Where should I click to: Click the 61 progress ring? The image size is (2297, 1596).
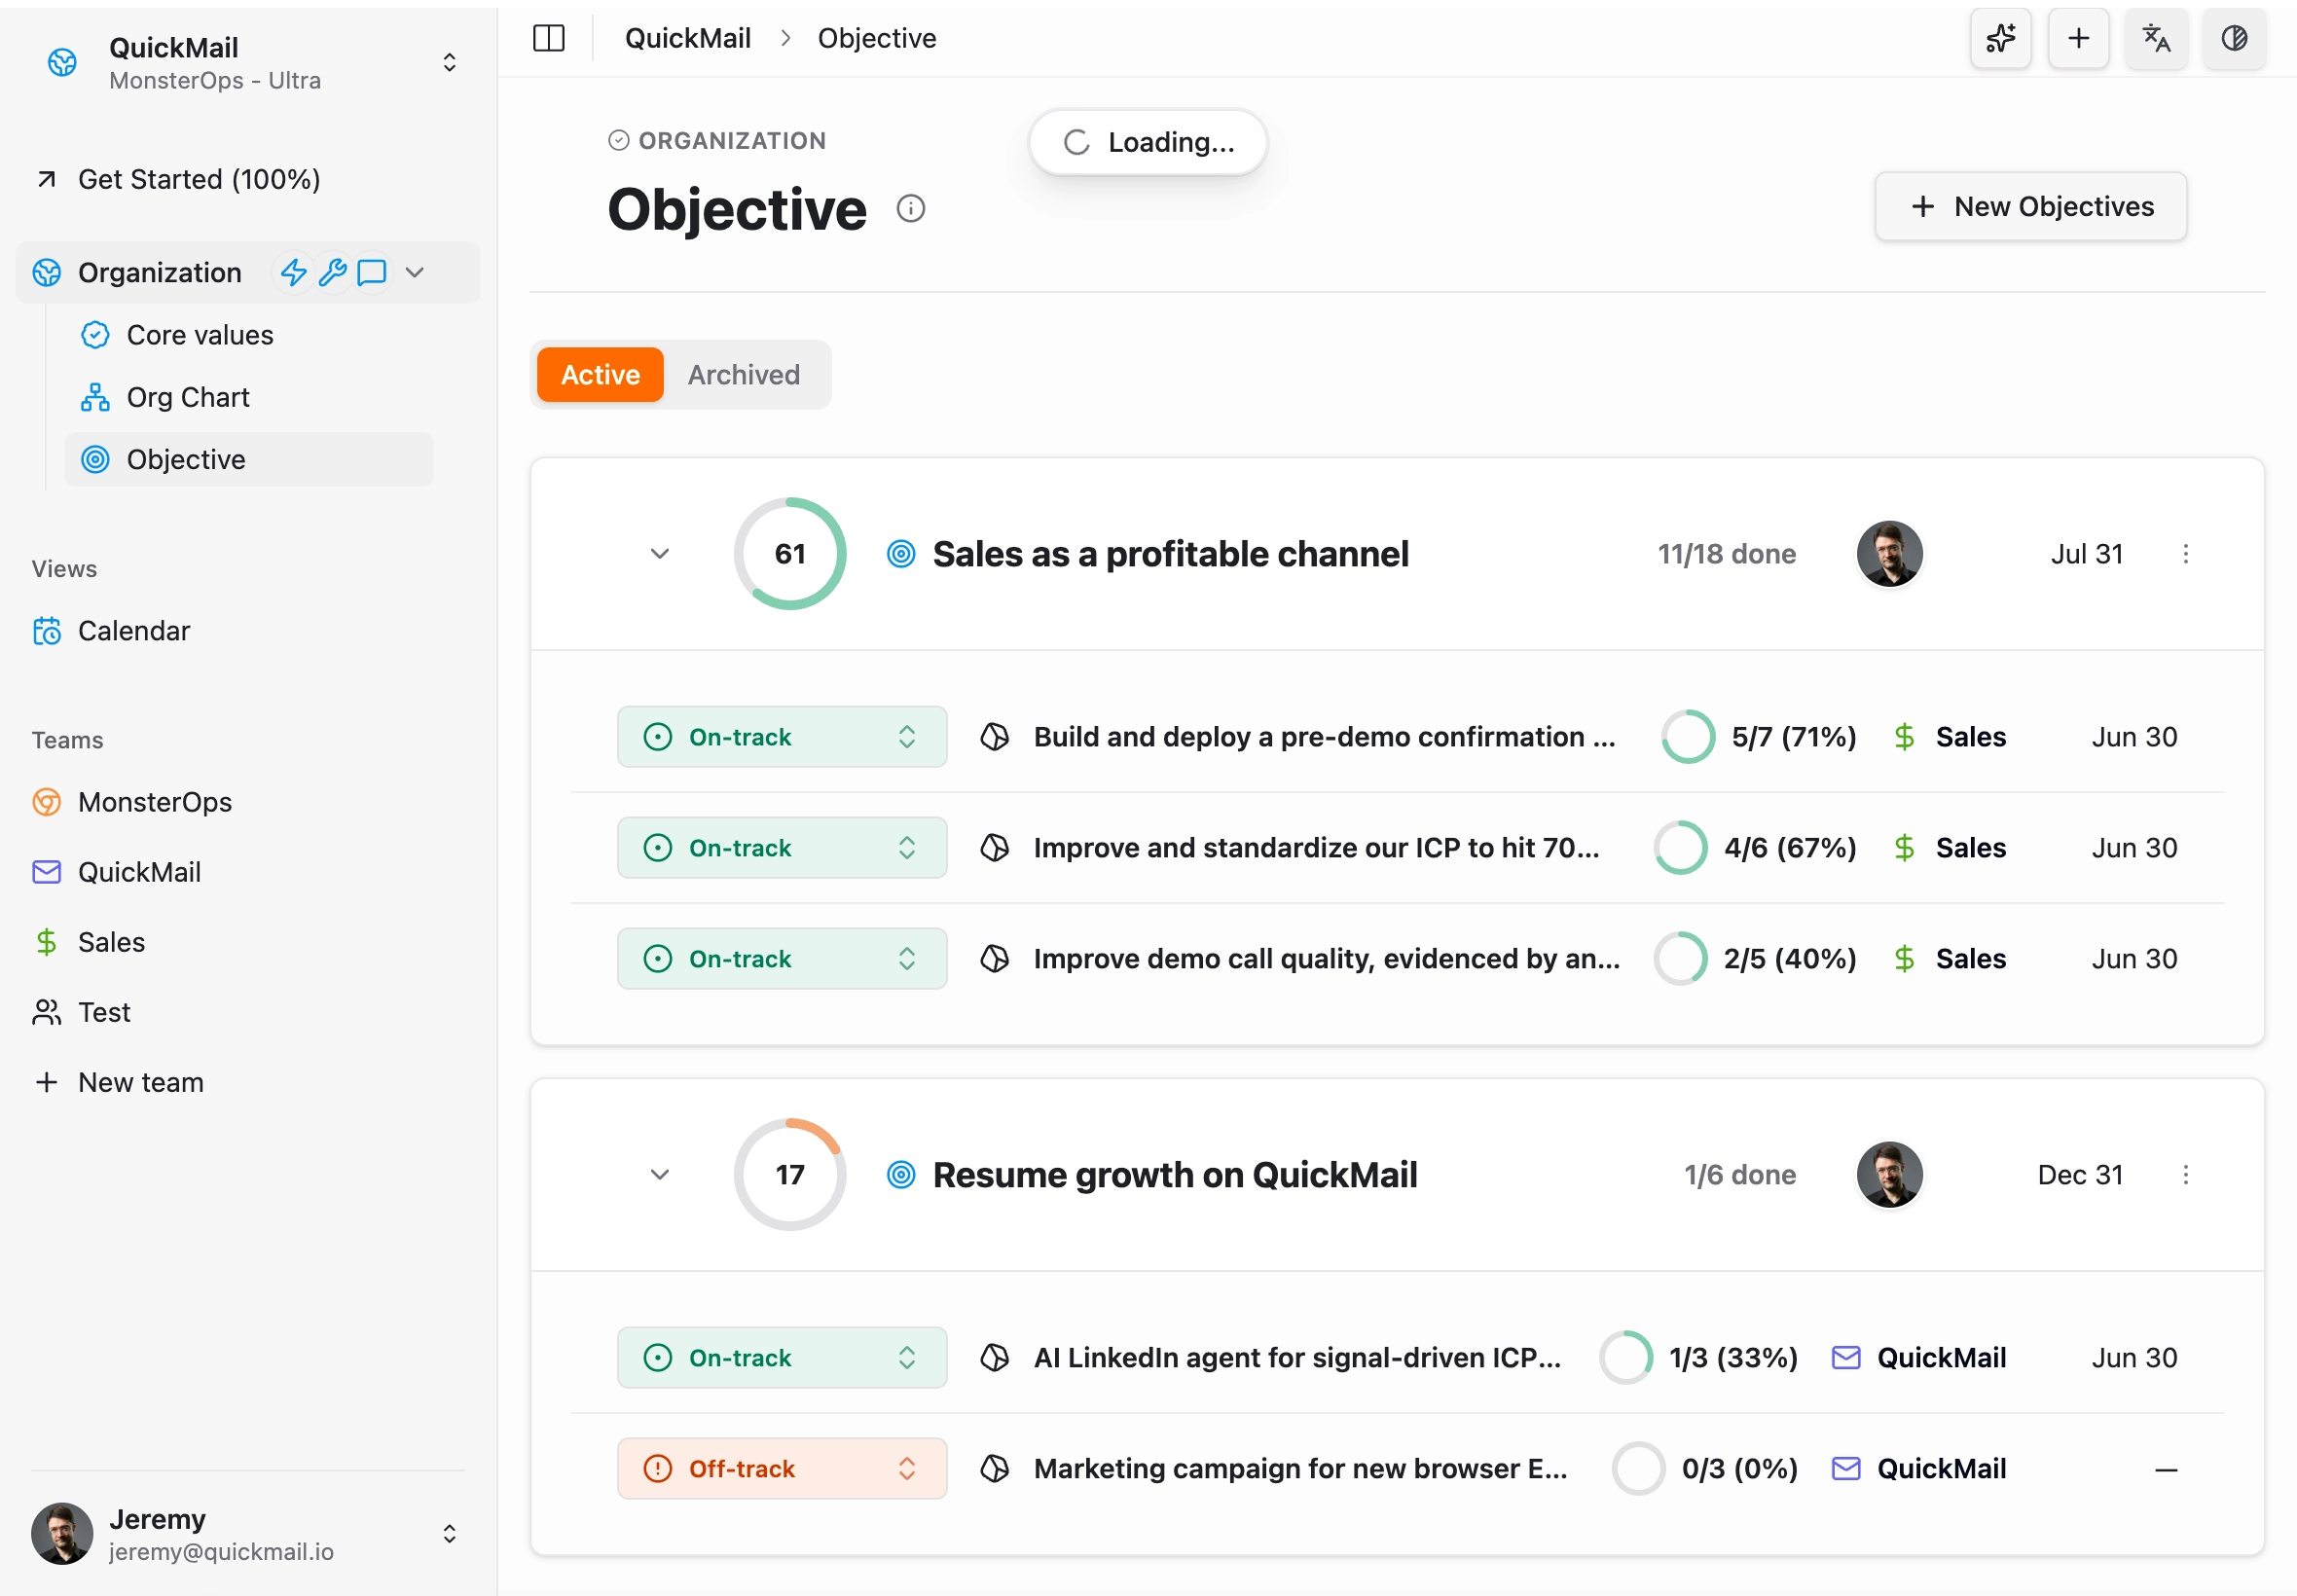tap(789, 553)
